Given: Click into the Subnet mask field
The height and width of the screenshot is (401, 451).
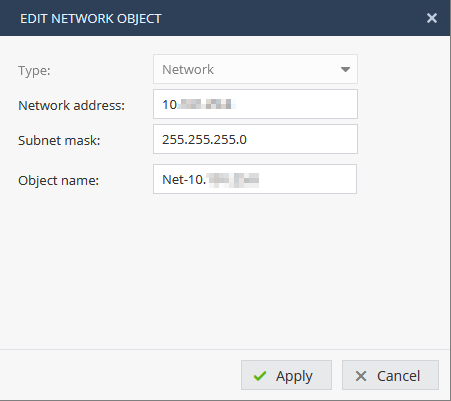Looking at the screenshot, I should point(255,139).
